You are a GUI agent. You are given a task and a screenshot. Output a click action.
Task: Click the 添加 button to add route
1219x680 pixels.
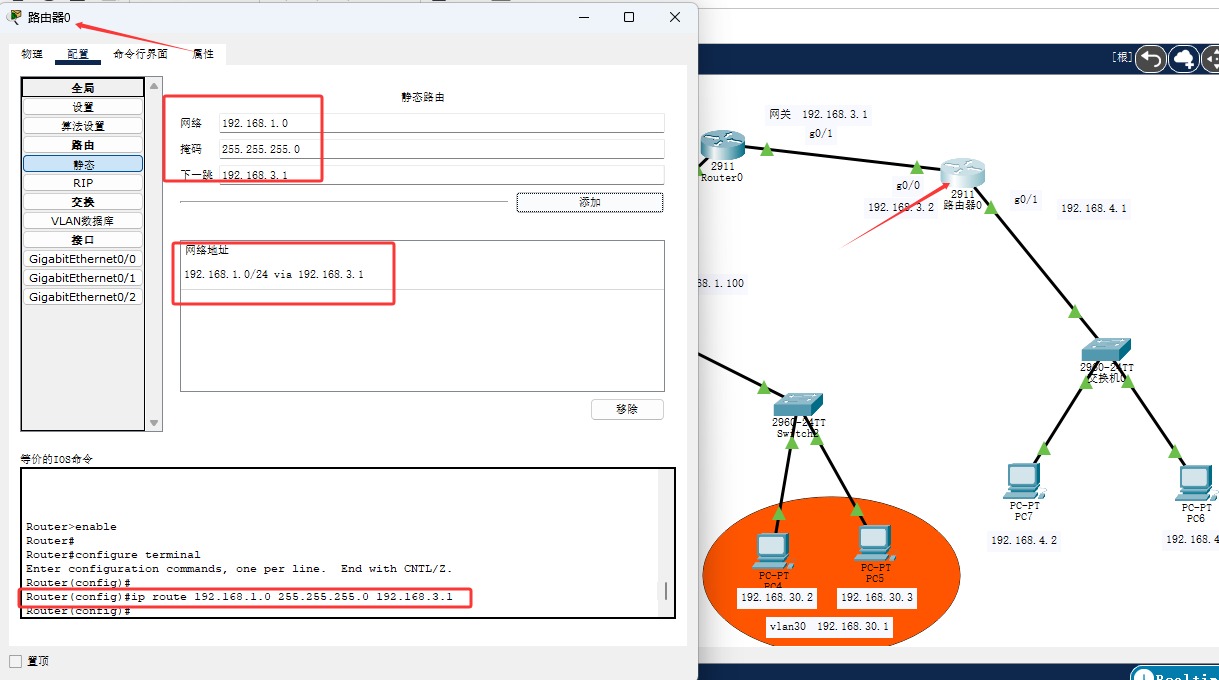pos(589,202)
